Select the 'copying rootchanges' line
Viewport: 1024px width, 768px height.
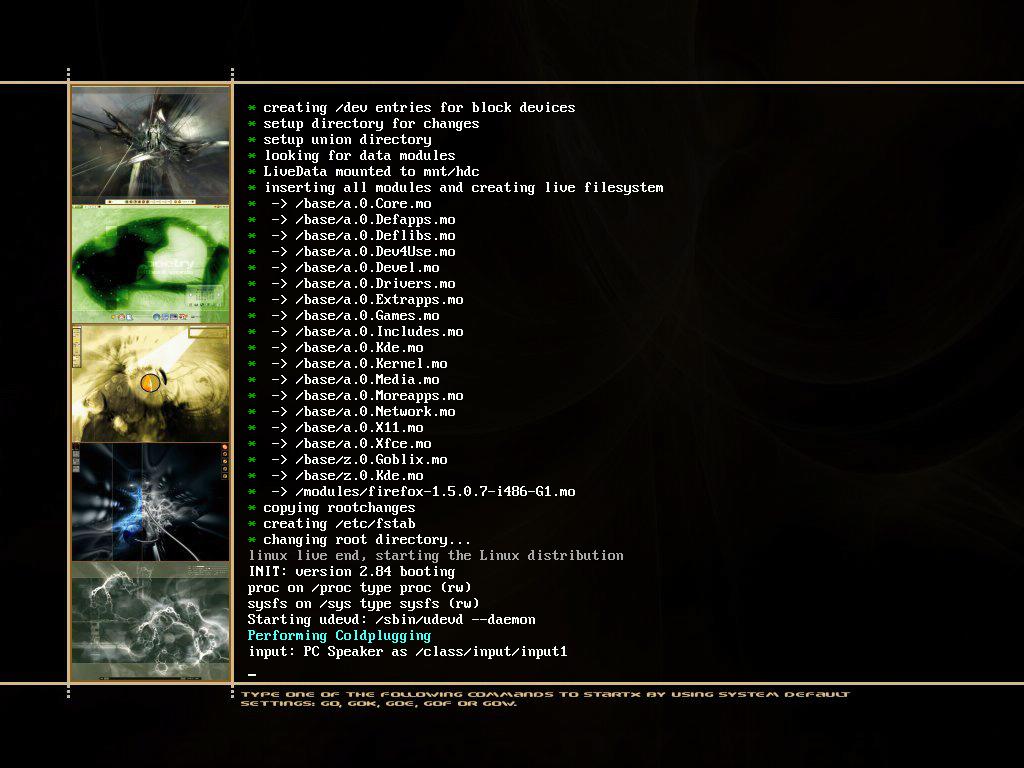point(331,507)
